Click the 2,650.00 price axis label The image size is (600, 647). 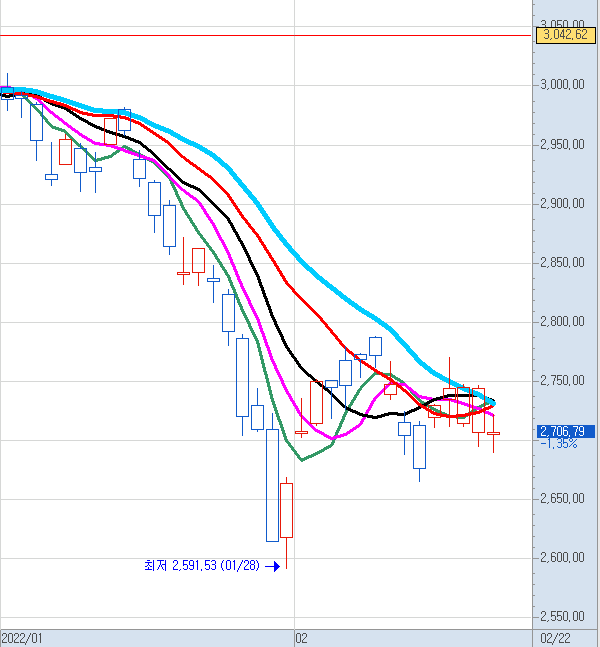click(x=562, y=498)
